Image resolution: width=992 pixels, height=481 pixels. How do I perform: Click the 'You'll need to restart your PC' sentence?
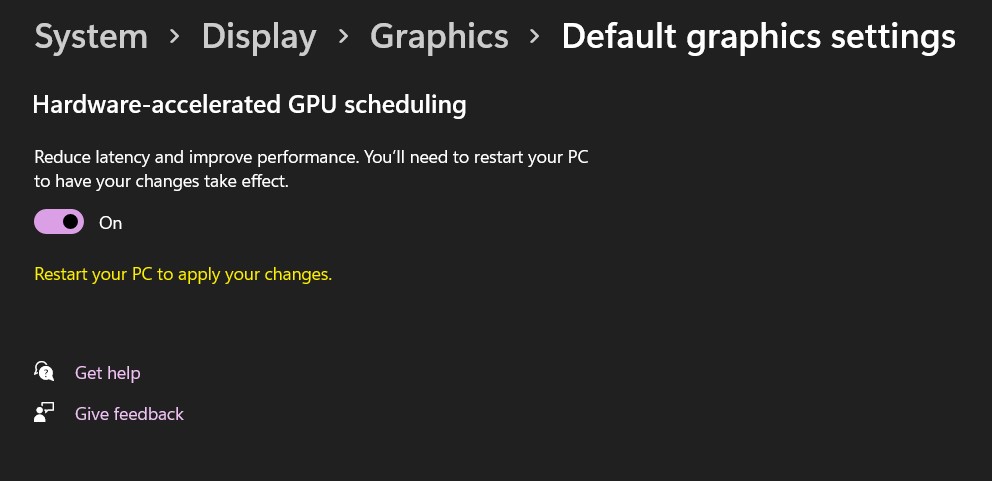[478, 157]
